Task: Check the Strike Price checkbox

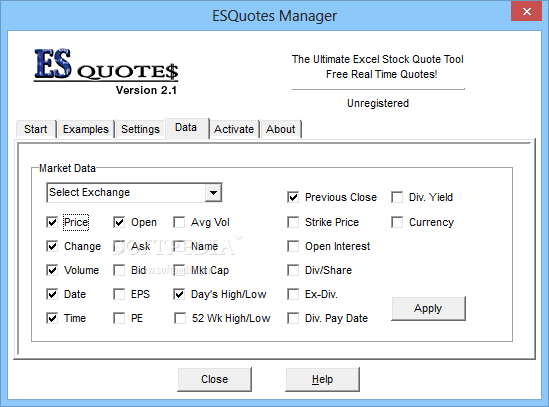Action: [x=293, y=222]
